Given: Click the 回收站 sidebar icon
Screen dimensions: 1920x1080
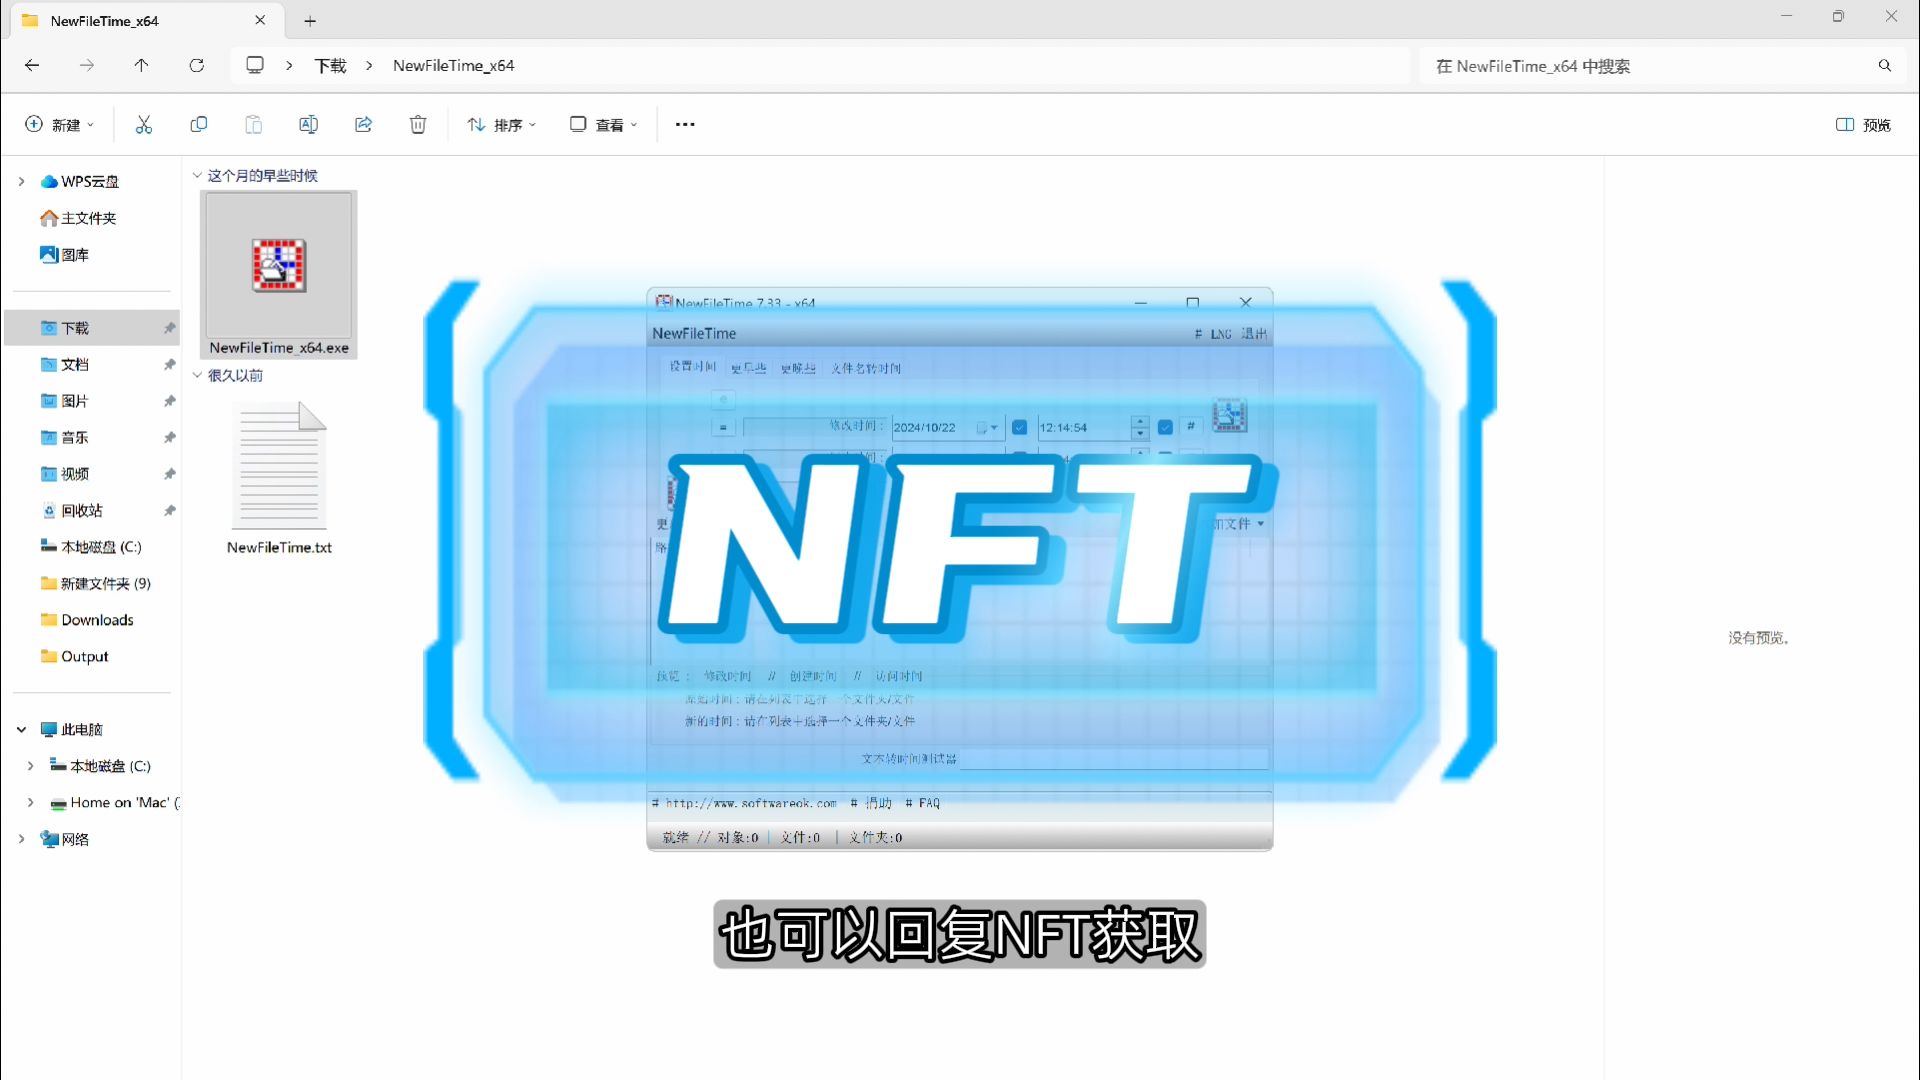Looking at the screenshot, I should (80, 510).
